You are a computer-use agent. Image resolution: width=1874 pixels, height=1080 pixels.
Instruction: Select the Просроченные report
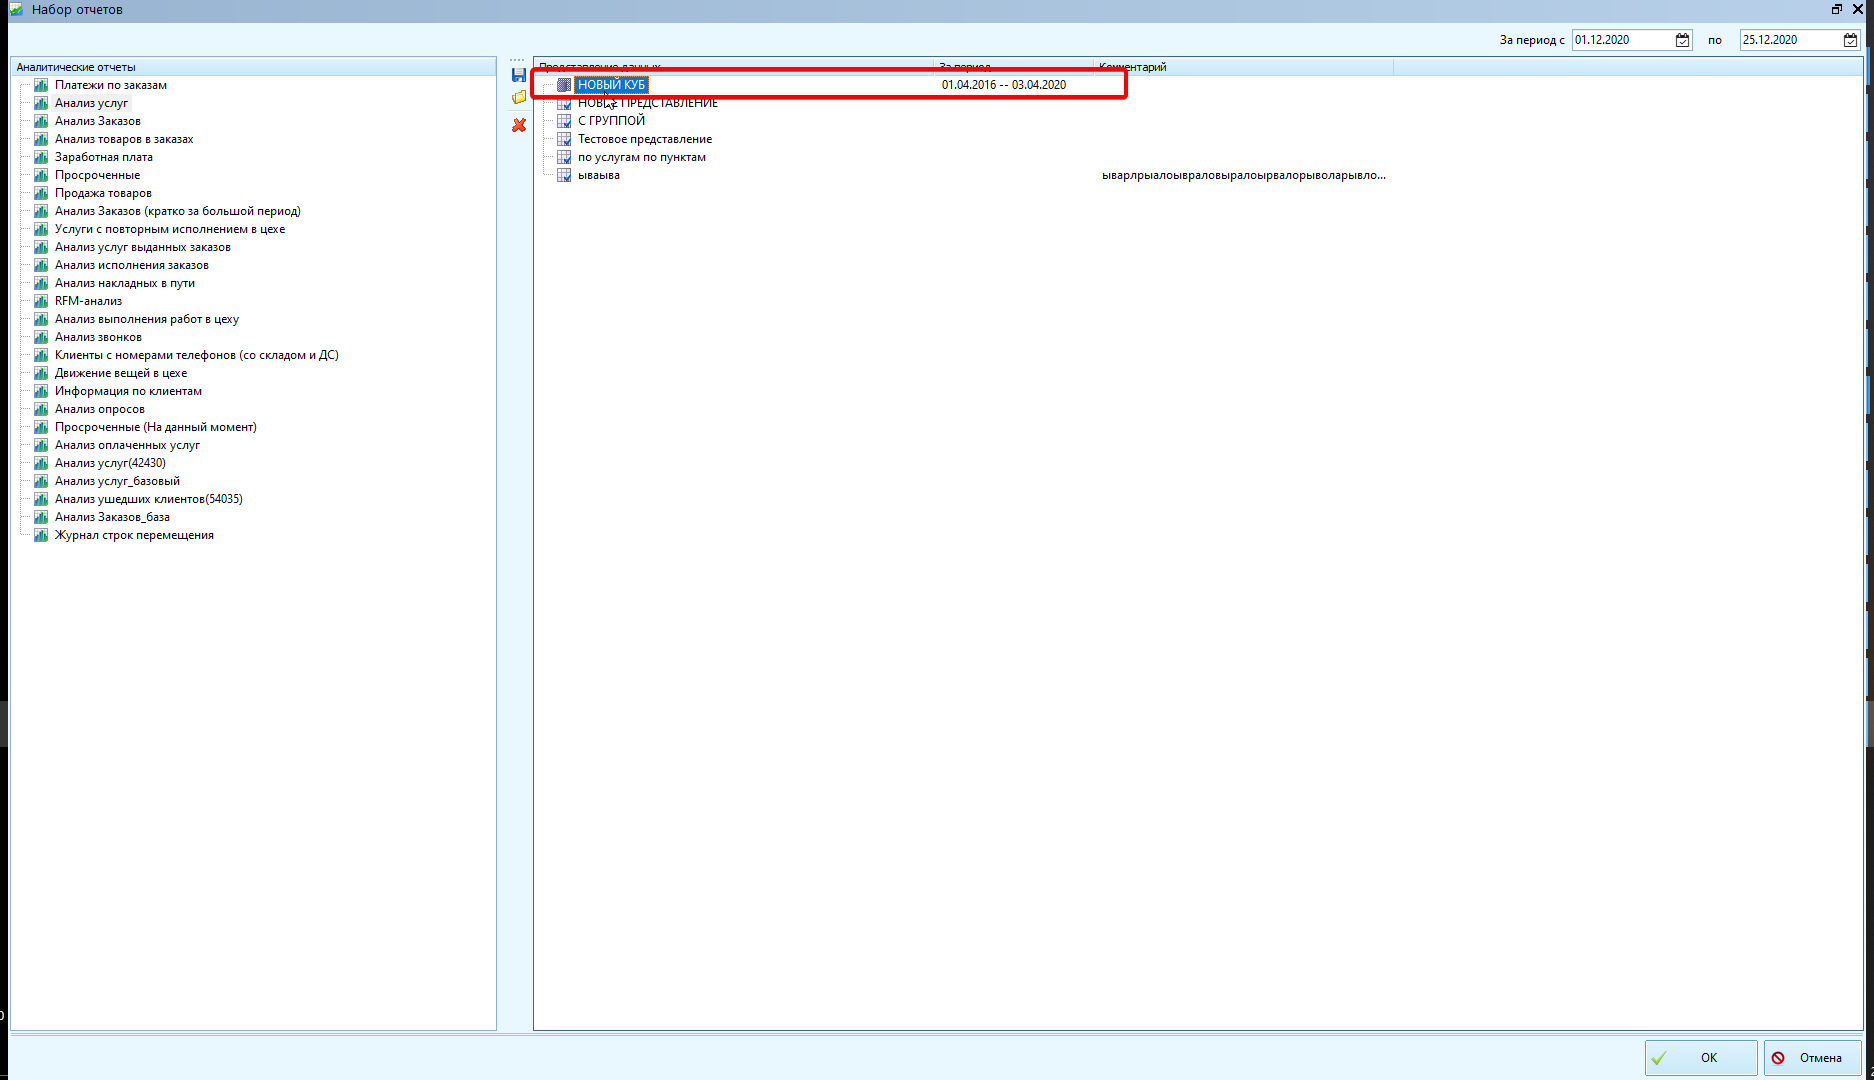pos(97,175)
